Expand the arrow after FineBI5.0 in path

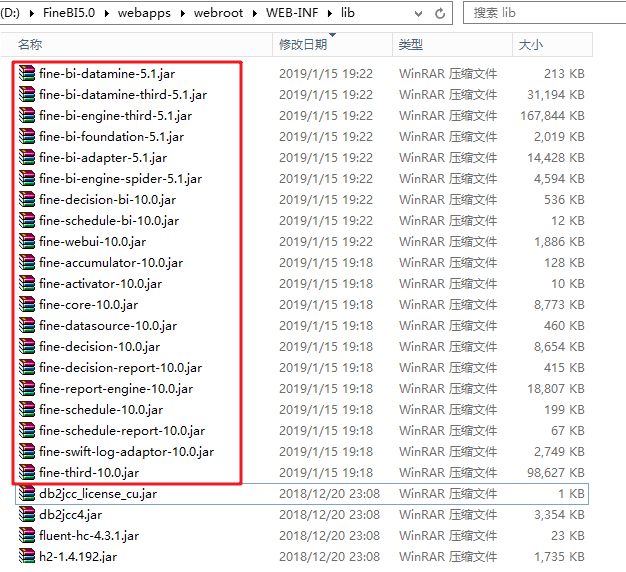pyautogui.click(x=107, y=14)
